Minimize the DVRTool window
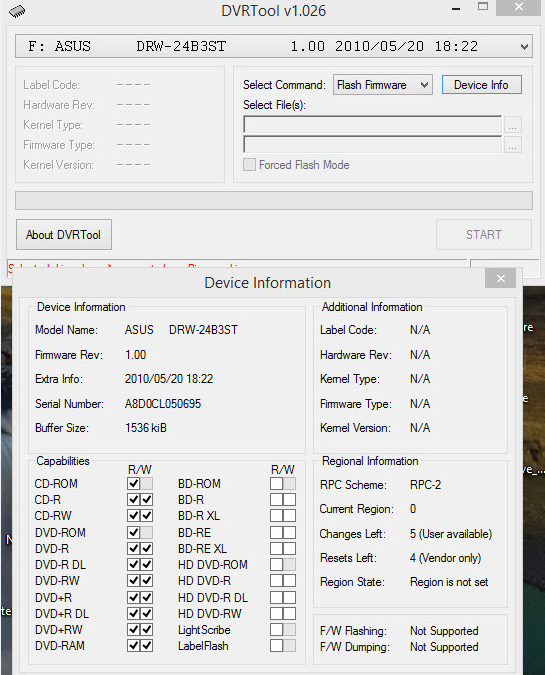This screenshot has width=545, height=675. [x=456, y=8]
